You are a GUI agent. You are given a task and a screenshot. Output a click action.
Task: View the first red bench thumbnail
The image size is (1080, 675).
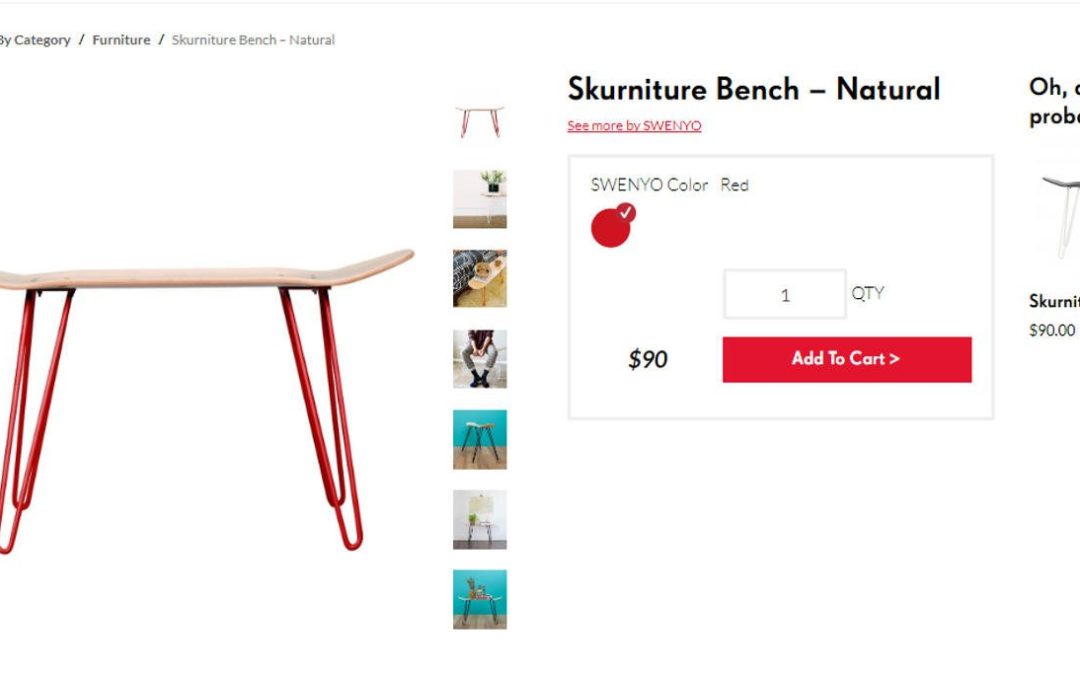click(x=479, y=120)
